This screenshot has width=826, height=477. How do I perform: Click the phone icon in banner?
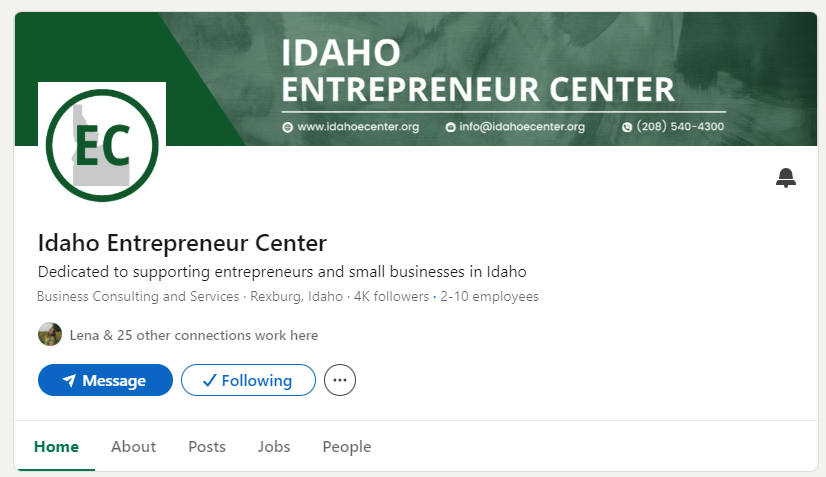[x=627, y=127]
